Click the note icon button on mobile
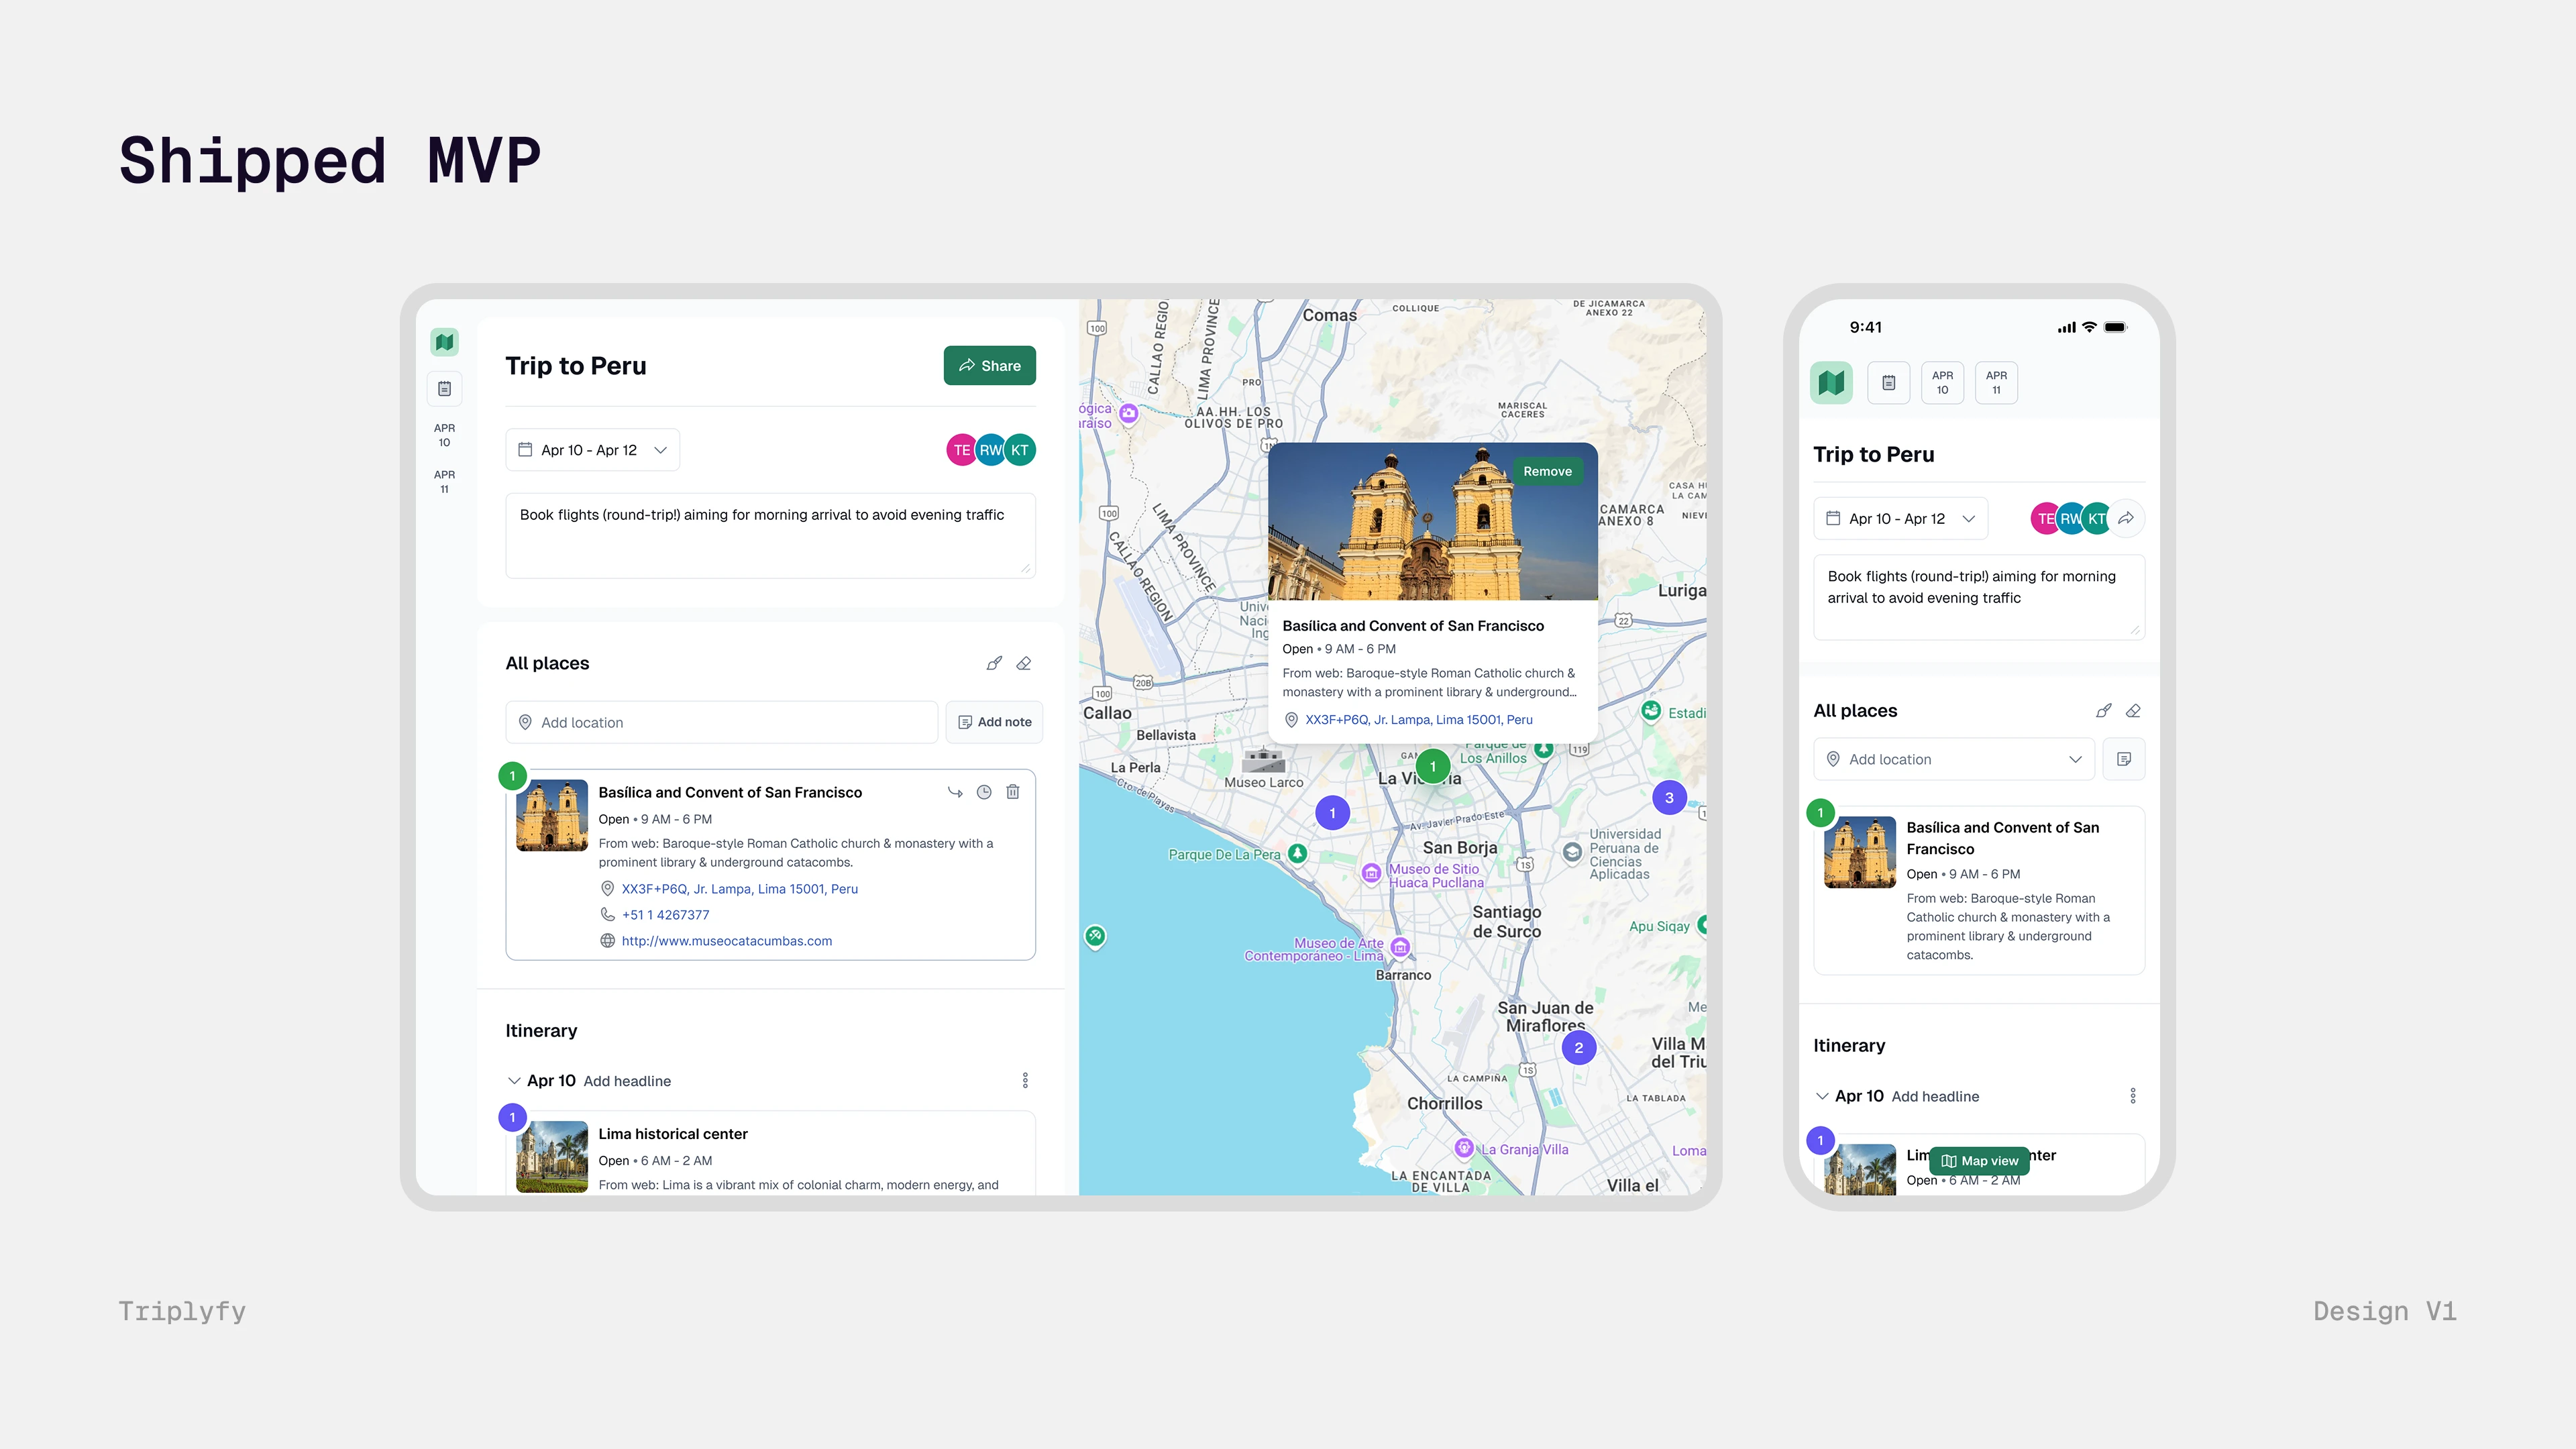This screenshot has width=2576, height=1449. [2124, 759]
